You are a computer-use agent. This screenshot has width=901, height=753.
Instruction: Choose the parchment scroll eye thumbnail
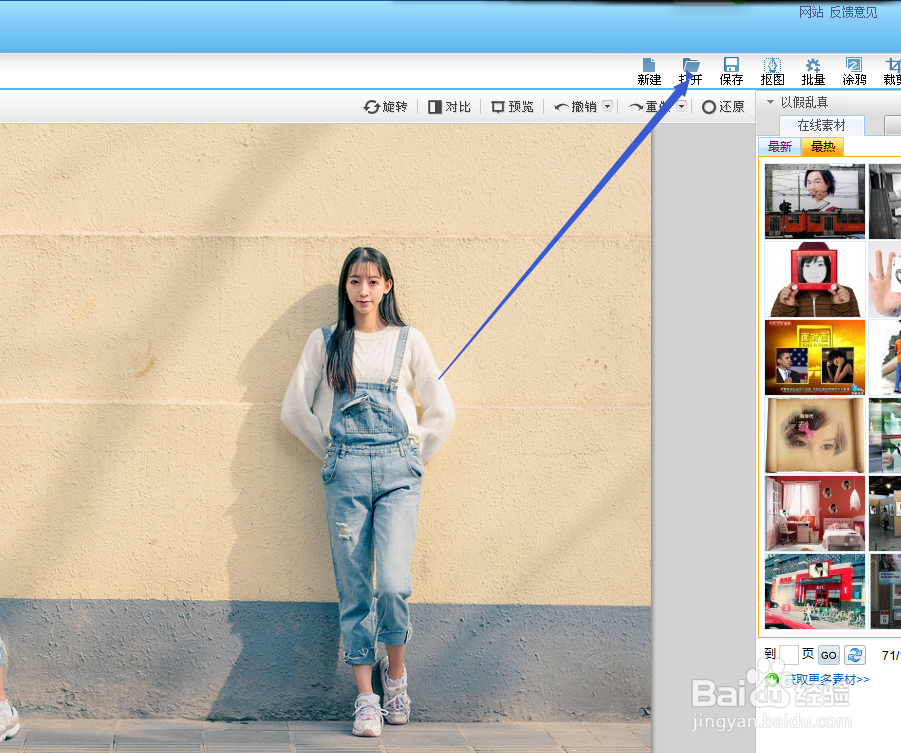[x=815, y=435]
